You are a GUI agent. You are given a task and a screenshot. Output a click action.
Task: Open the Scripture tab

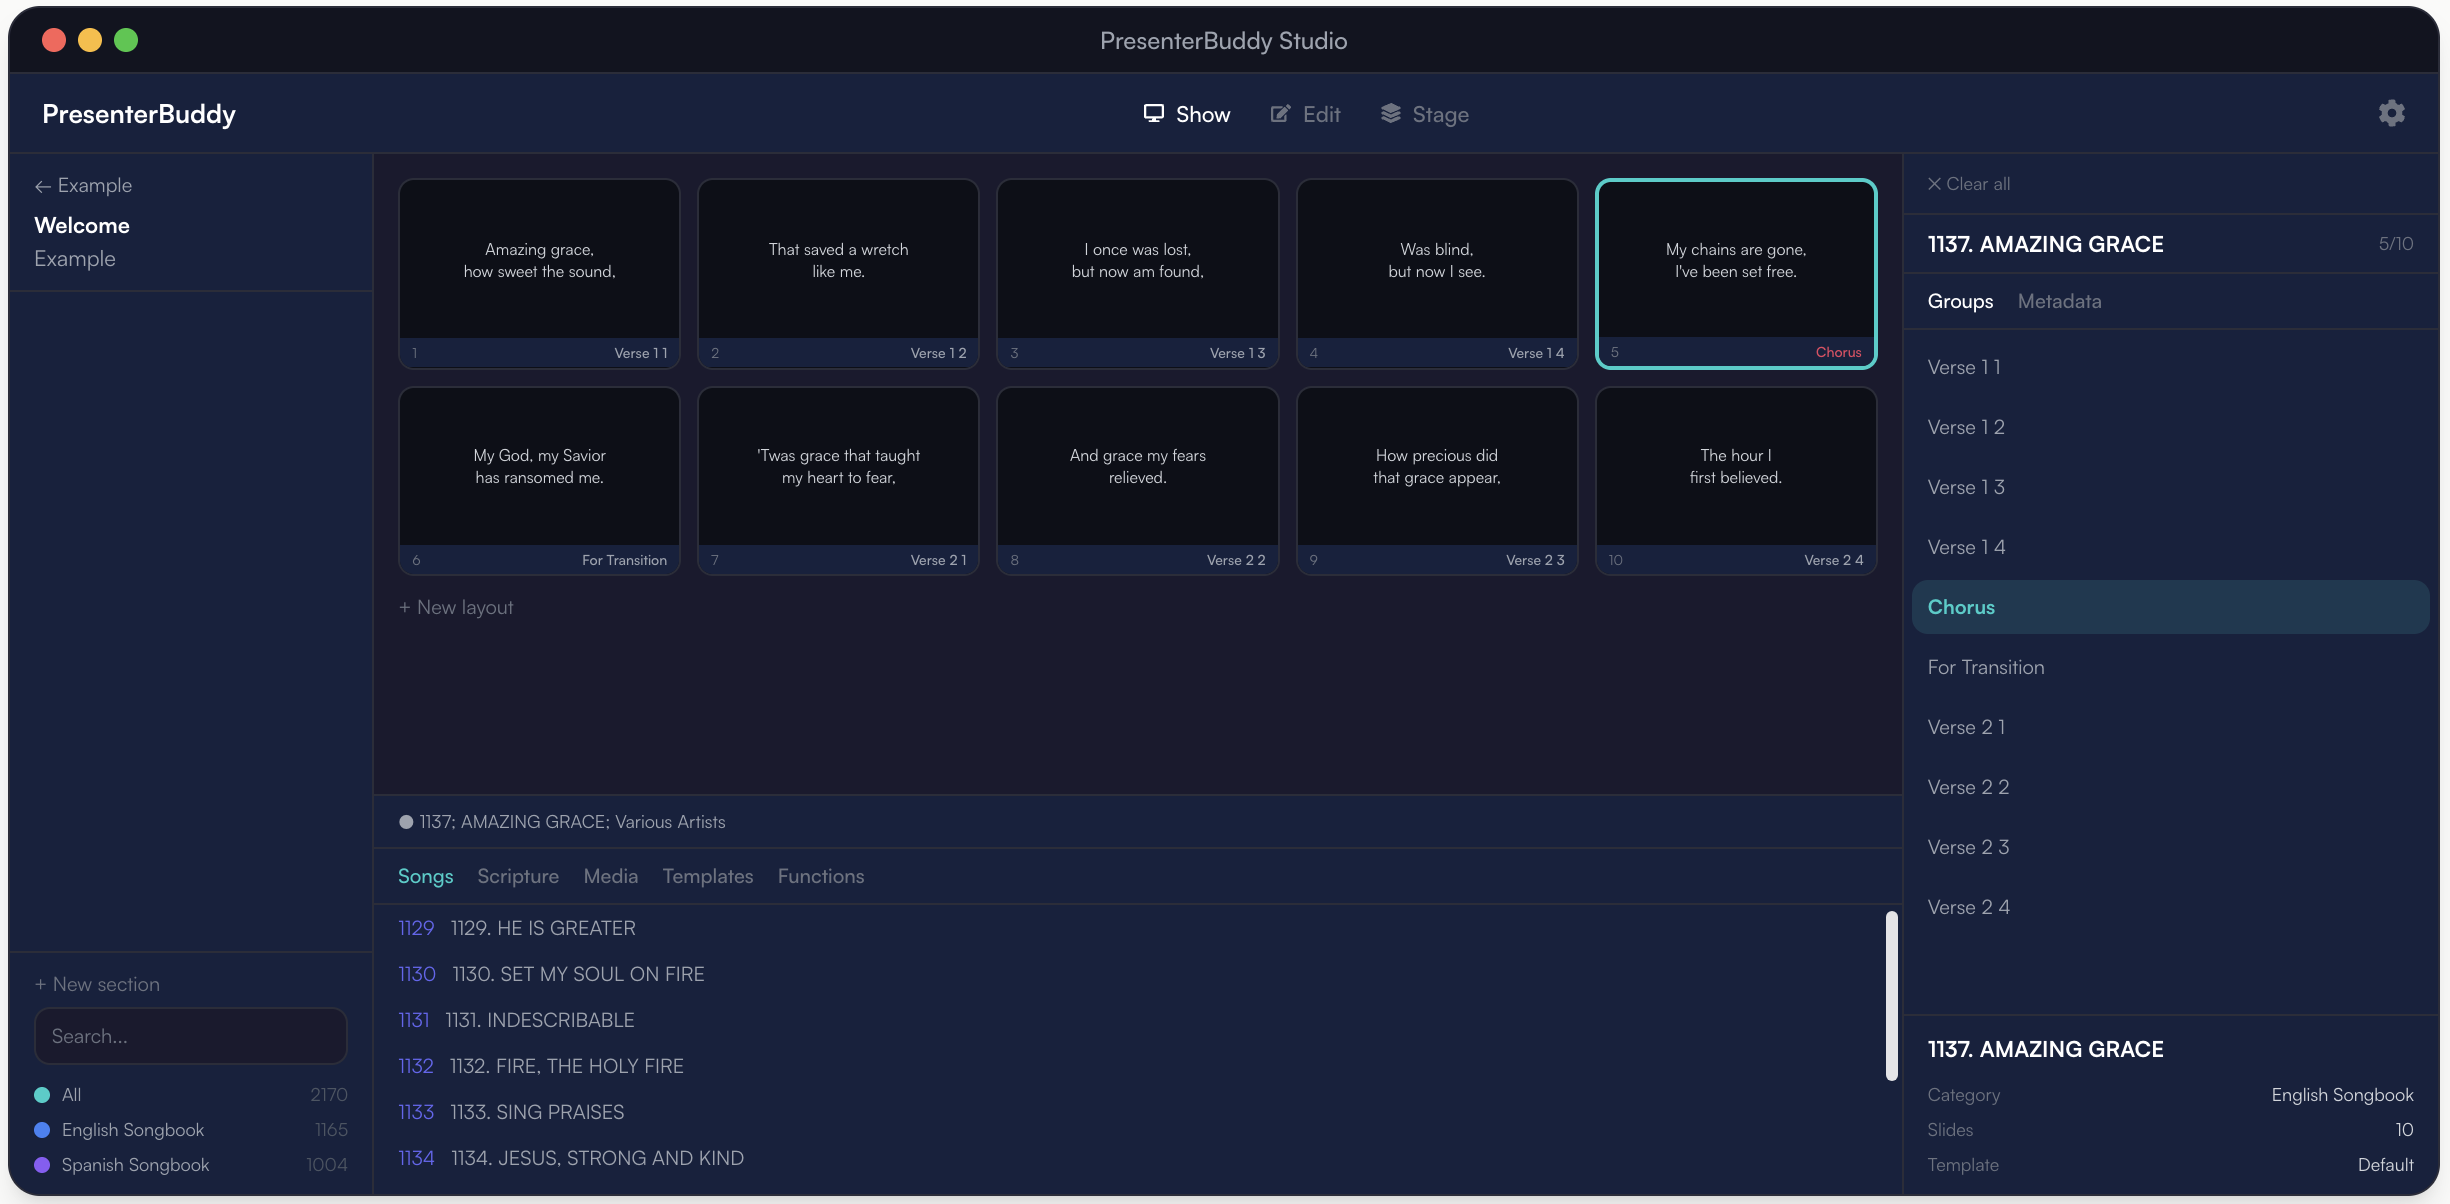[x=517, y=876]
